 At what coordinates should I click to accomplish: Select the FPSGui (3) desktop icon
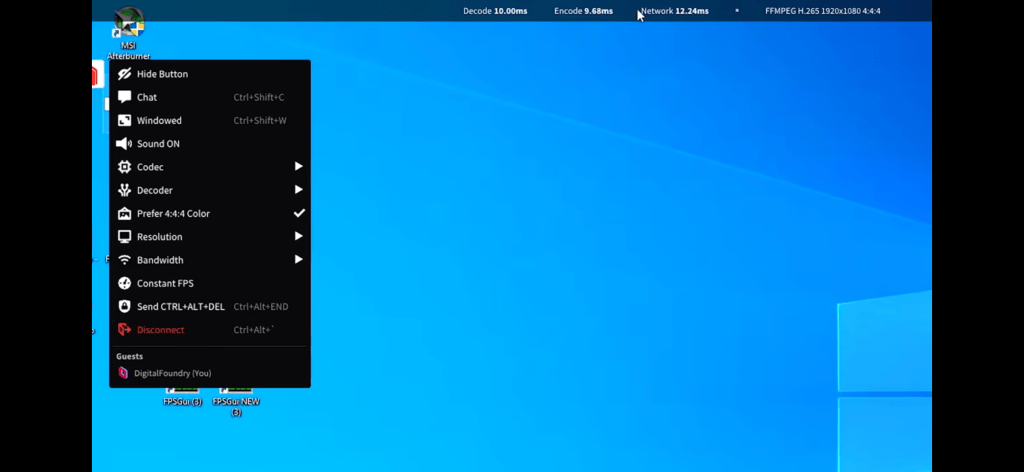[182, 397]
